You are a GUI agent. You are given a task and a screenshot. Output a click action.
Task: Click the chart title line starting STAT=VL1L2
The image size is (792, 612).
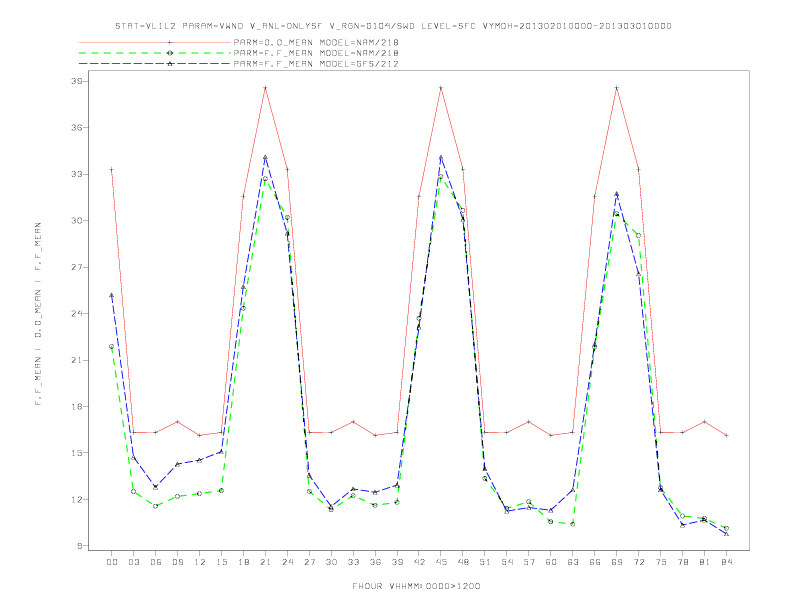(x=393, y=26)
